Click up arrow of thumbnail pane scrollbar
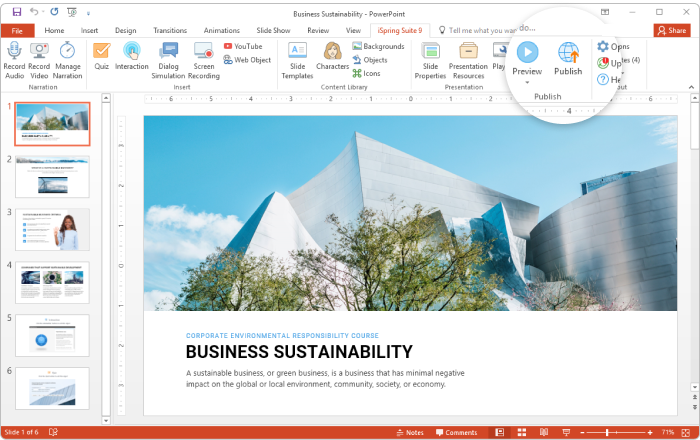This screenshot has width=700, height=440. [106, 98]
